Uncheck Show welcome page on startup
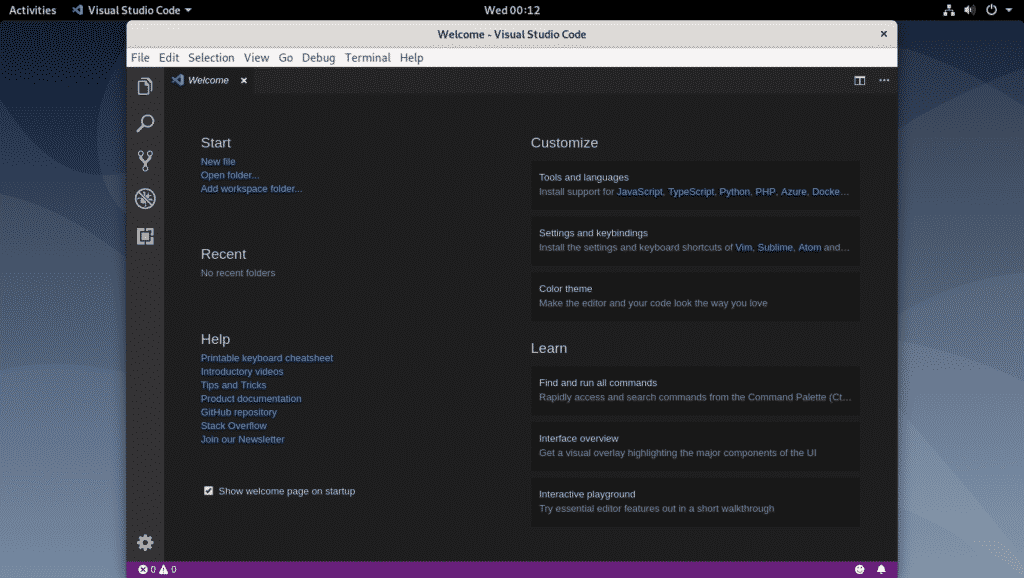The image size is (1024, 578). 209,491
